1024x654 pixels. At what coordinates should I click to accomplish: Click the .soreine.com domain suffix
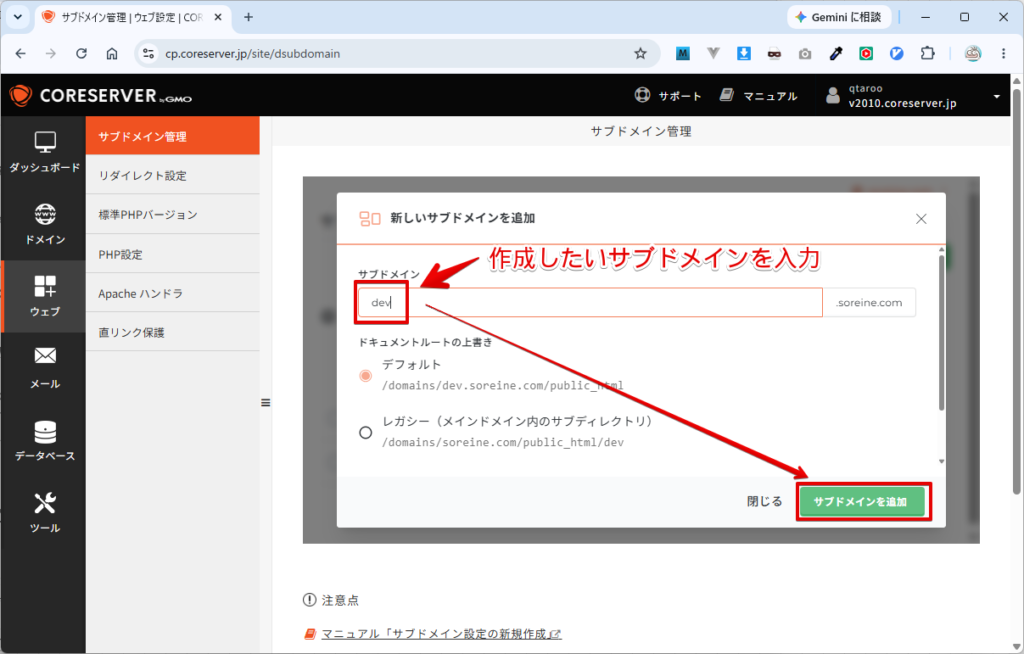pos(869,302)
